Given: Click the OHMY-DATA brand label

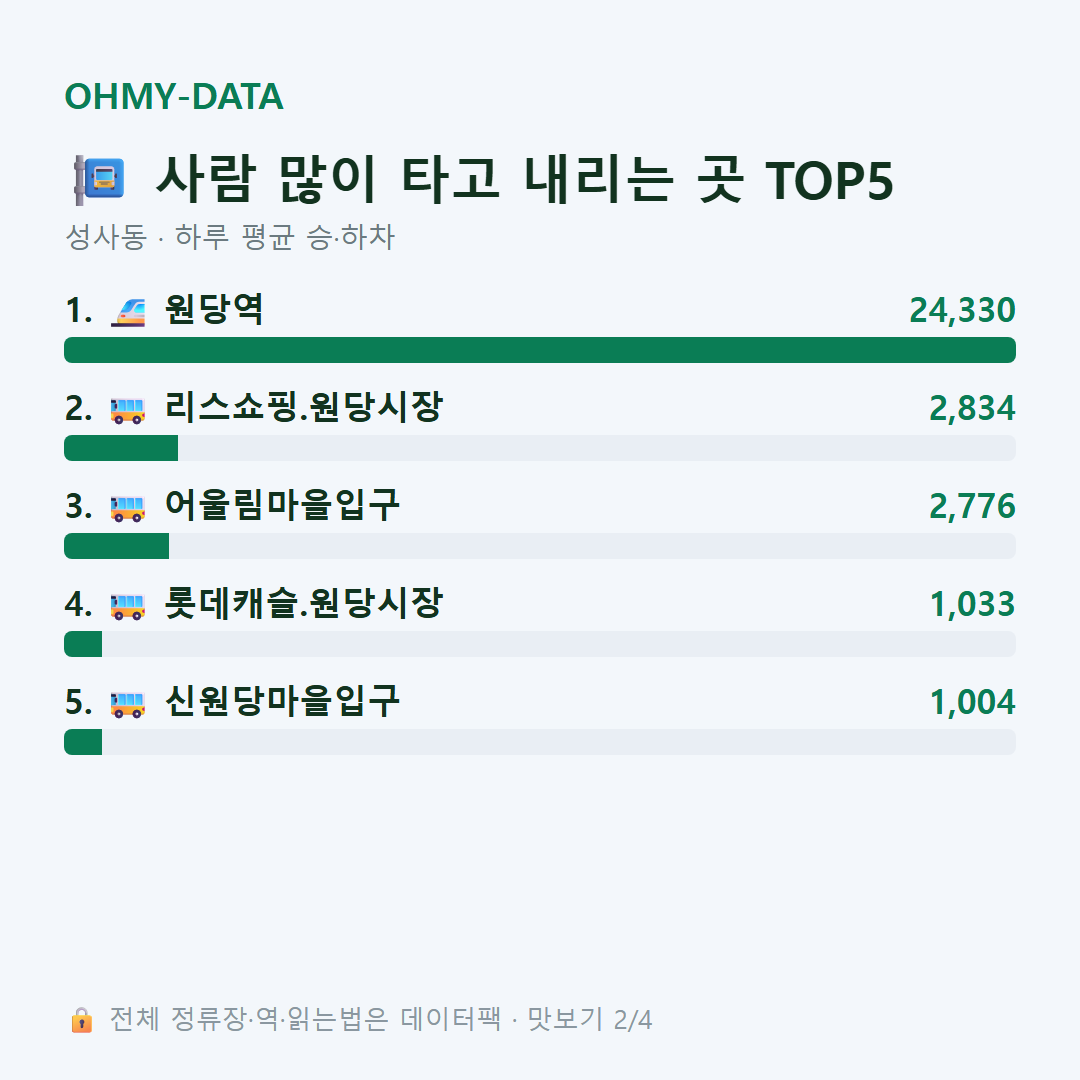Looking at the screenshot, I should pyautogui.click(x=174, y=96).
